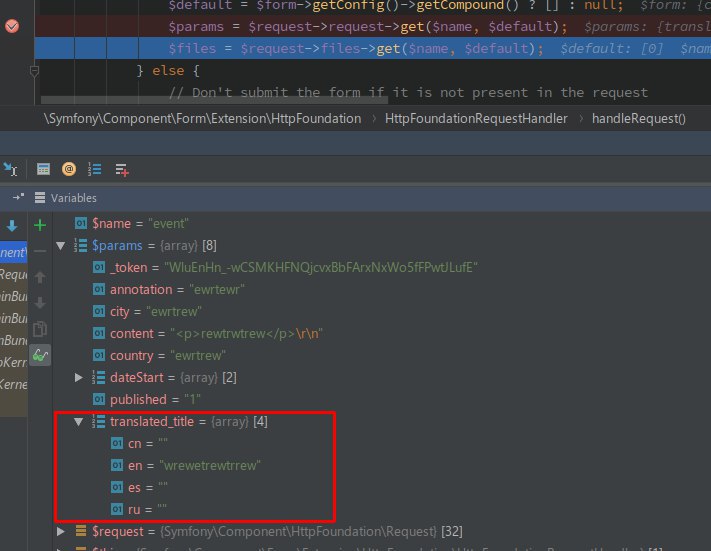Click the array type icon beside dateStart
Viewport: 711px width, 551px height.
point(99,378)
